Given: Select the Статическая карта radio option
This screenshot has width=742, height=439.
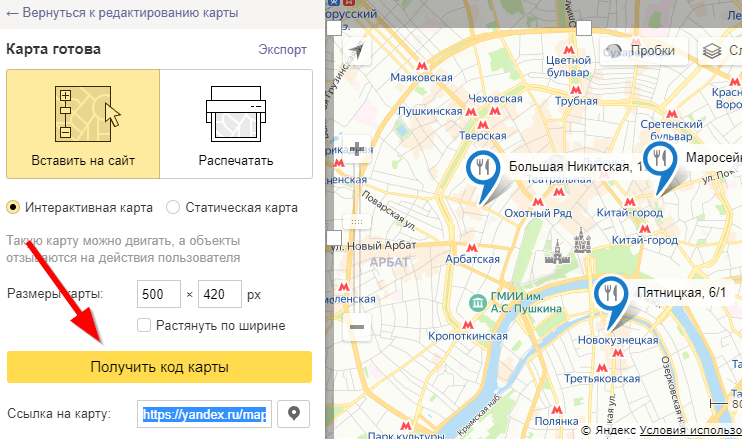Looking at the screenshot, I should 173,208.
